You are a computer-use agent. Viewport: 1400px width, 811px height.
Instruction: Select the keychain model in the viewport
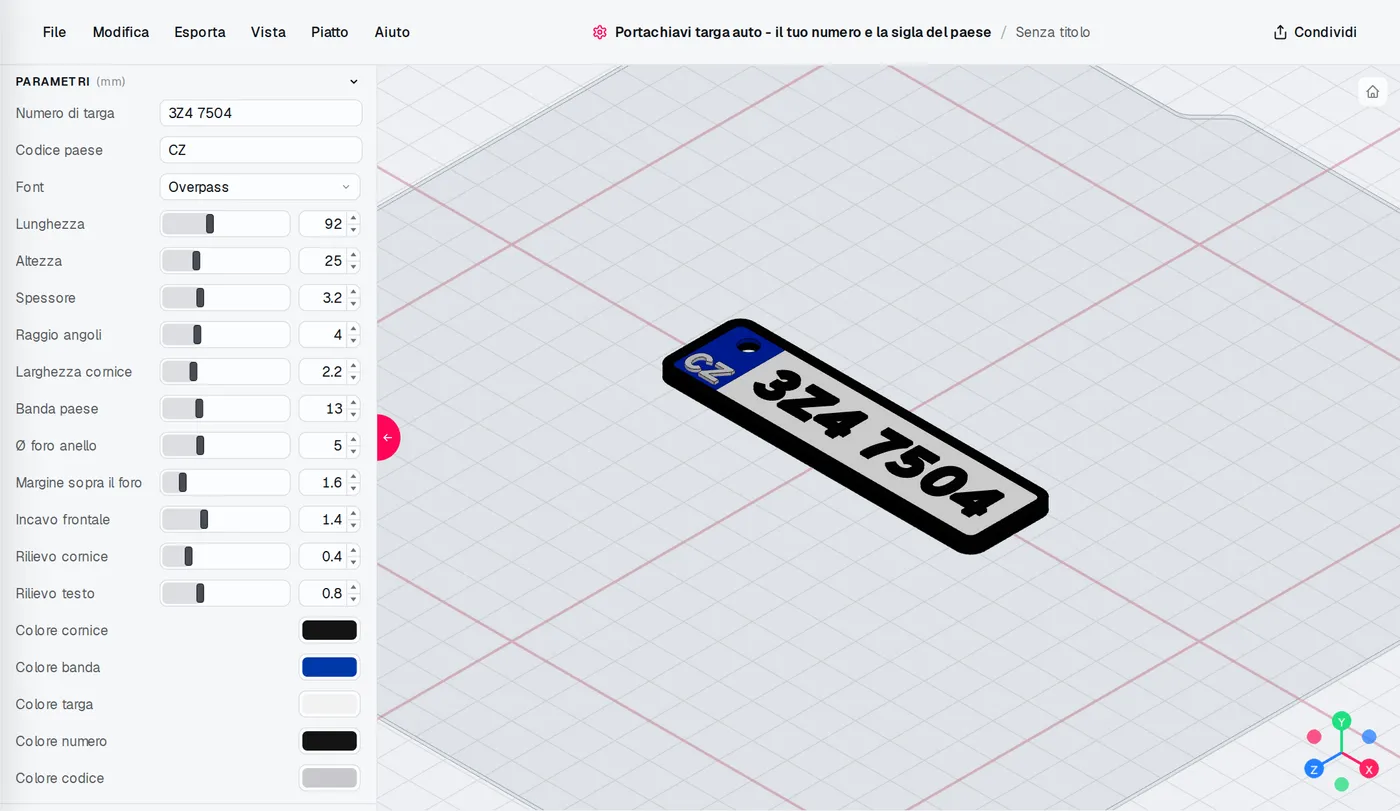pos(856,436)
